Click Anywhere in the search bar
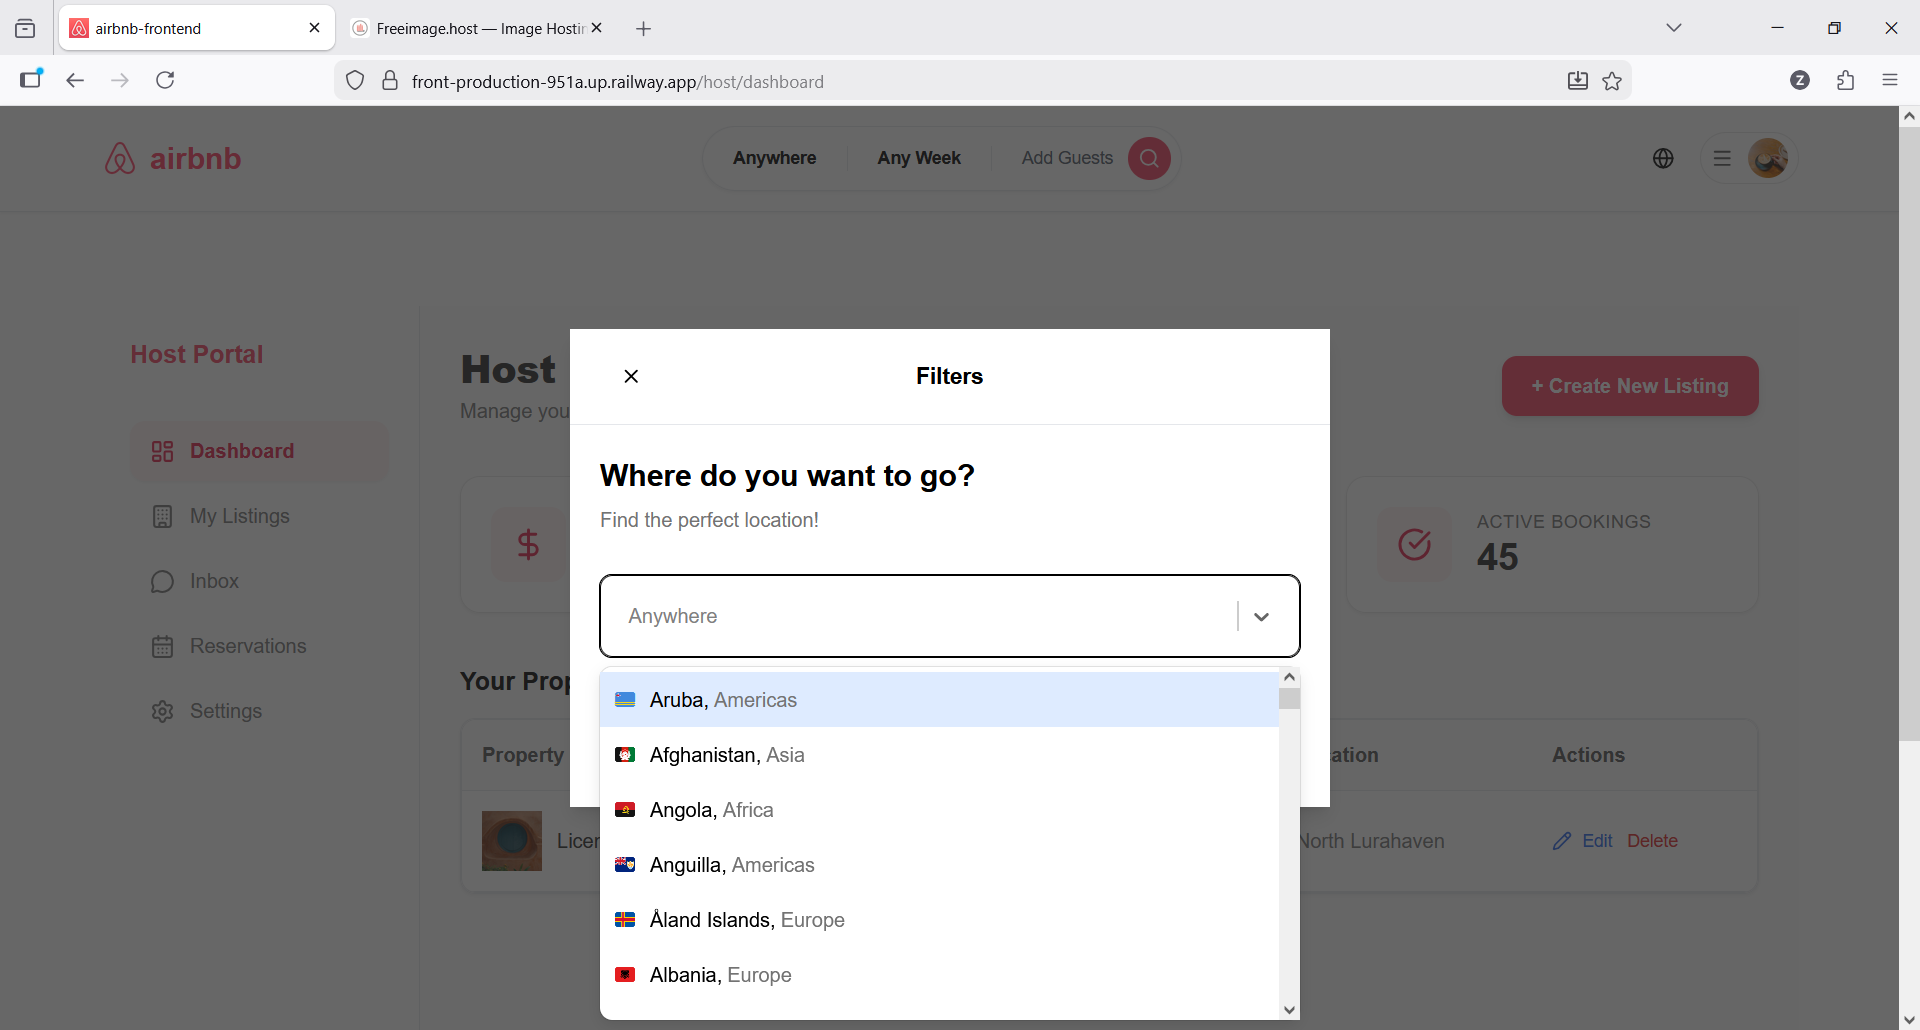This screenshot has height=1030, width=1920. tap(774, 158)
